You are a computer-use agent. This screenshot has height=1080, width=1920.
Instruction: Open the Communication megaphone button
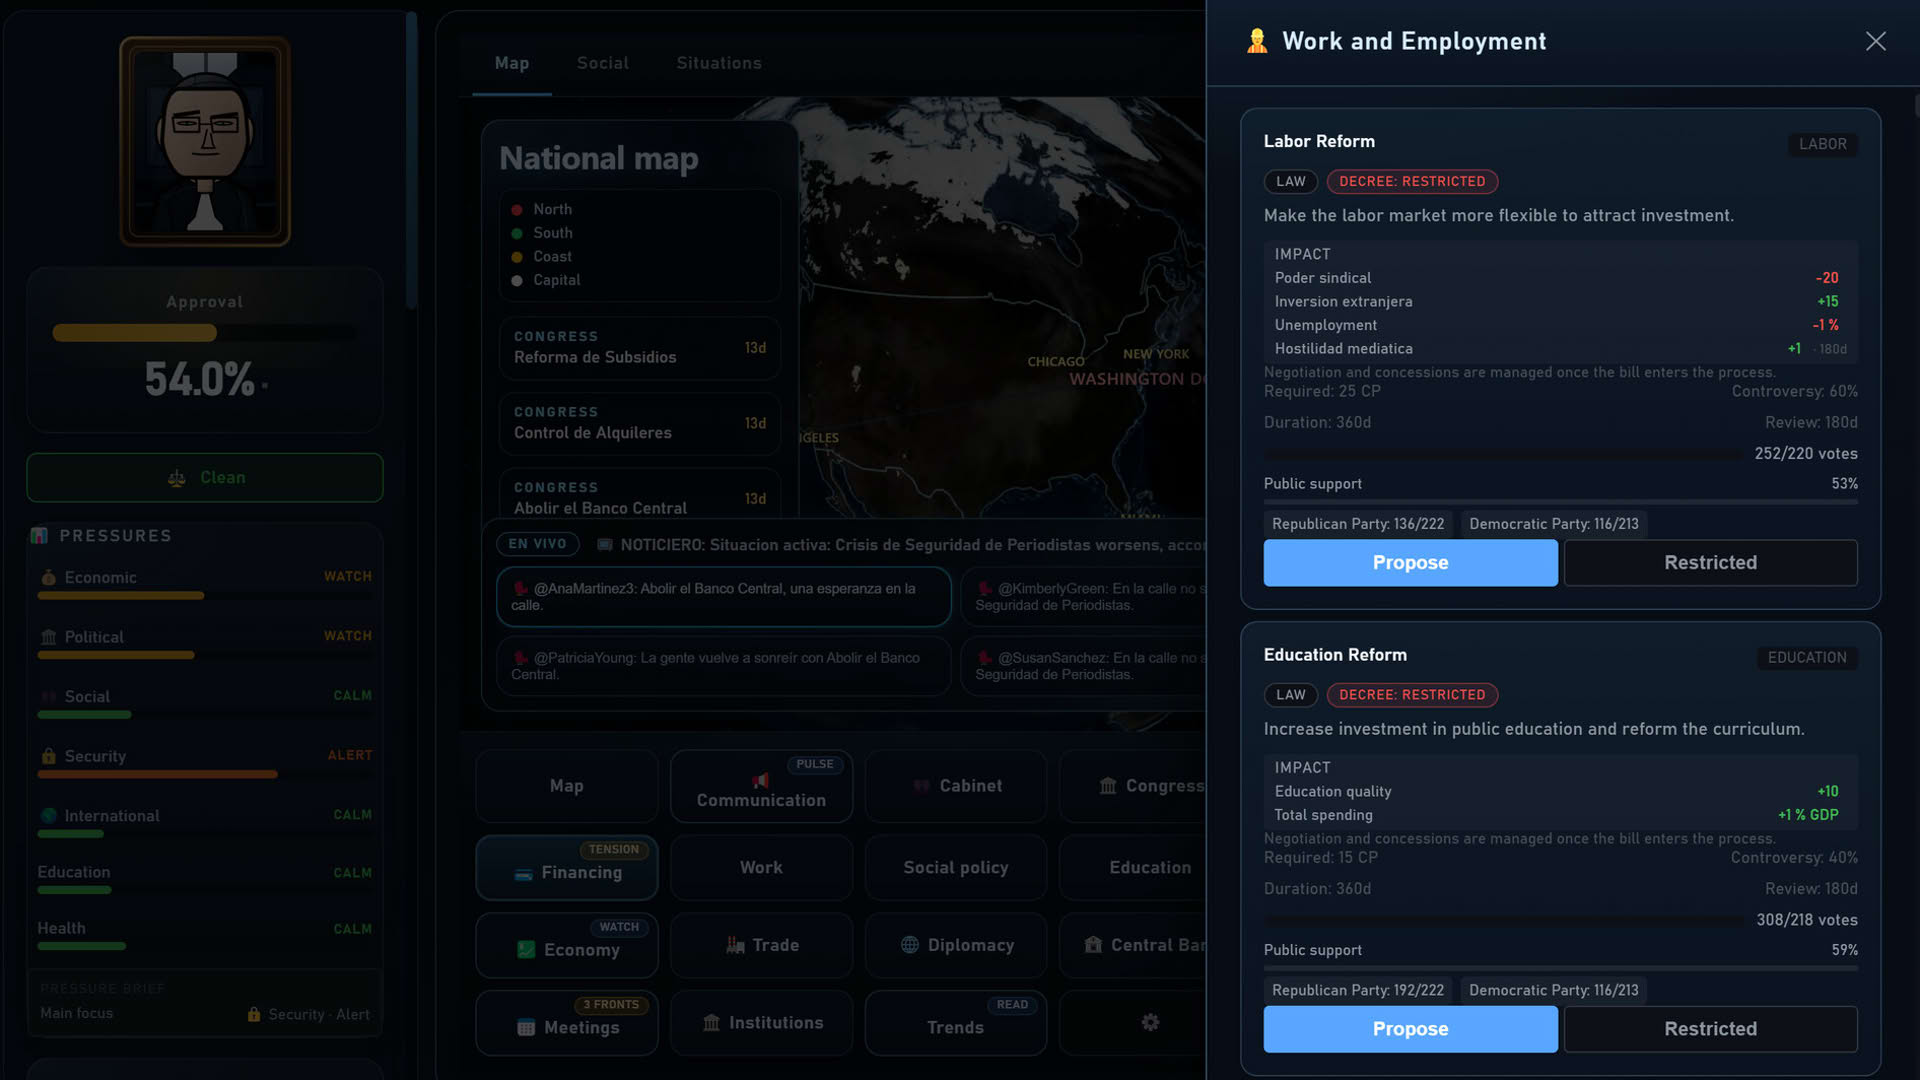point(761,786)
